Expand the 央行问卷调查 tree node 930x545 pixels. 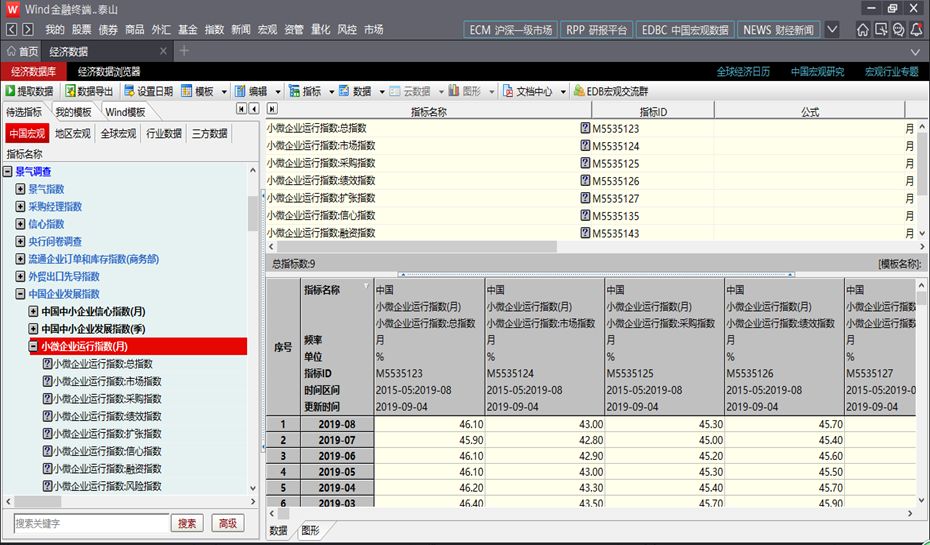(x=20, y=241)
